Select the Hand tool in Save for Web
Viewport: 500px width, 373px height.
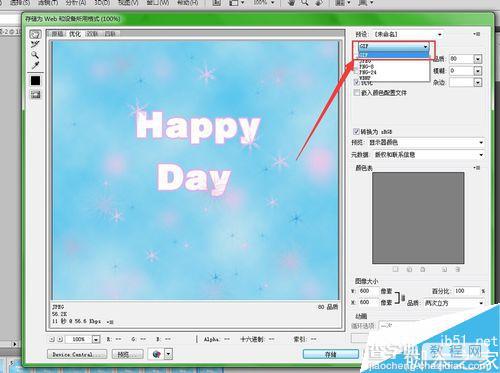[x=35, y=34]
